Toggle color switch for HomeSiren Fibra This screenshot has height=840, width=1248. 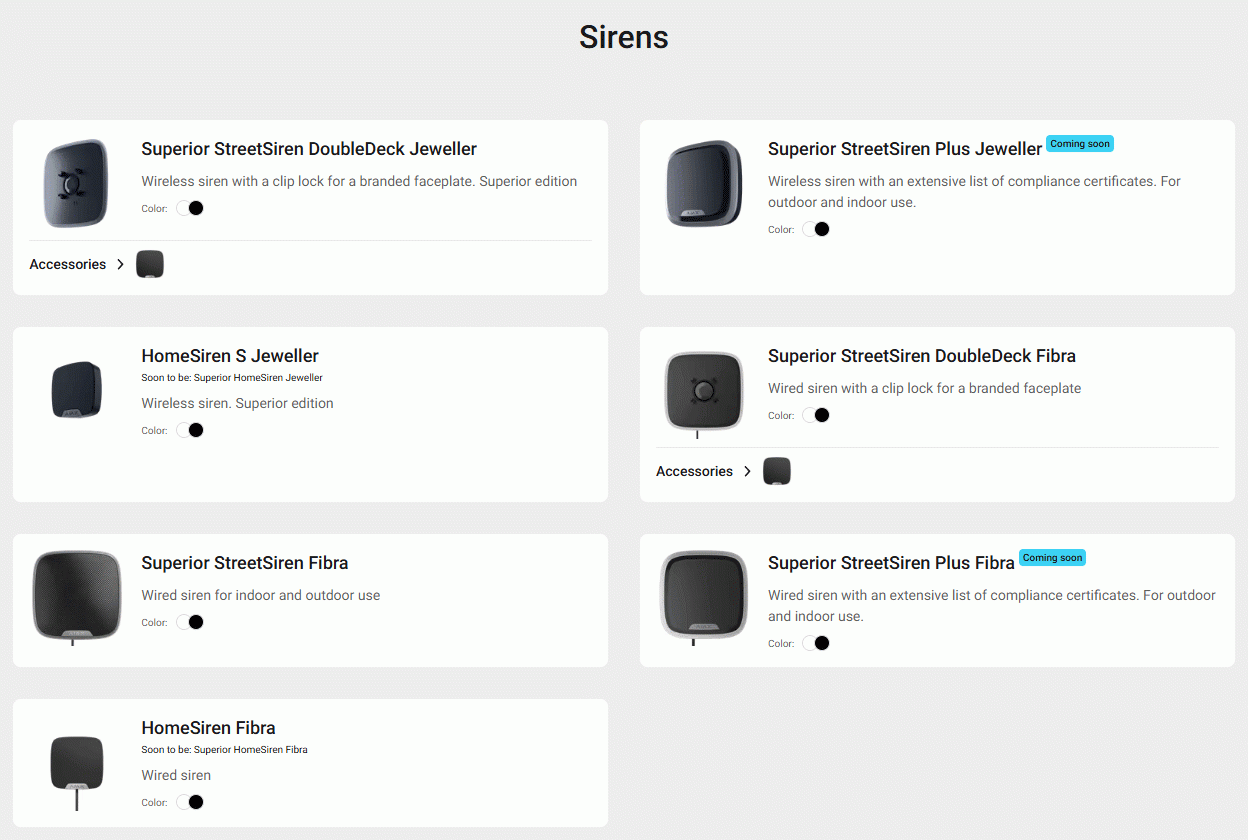pos(190,802)
